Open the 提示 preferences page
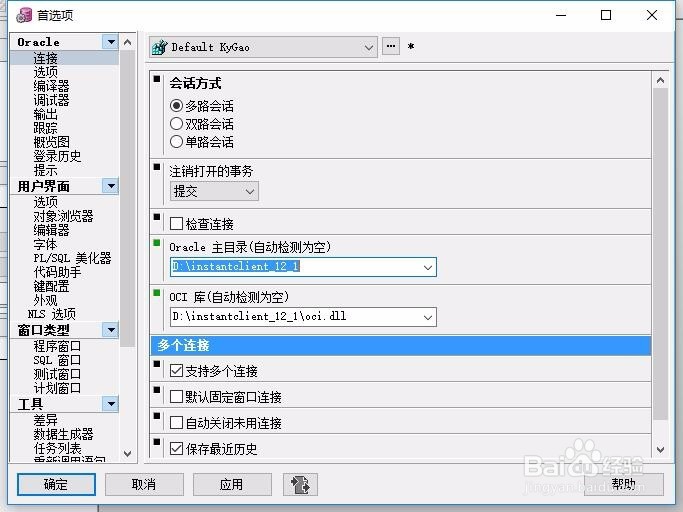This screenshot has height=512, width=683. [45, 170]
